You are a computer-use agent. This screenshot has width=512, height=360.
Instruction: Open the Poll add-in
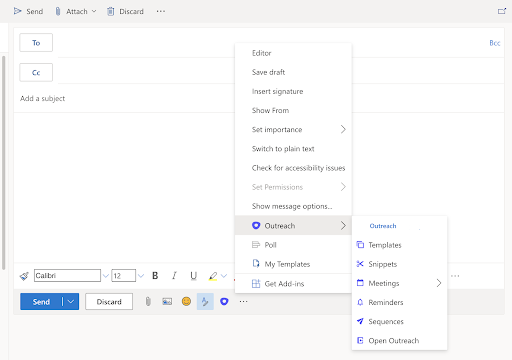coord(293,245)
